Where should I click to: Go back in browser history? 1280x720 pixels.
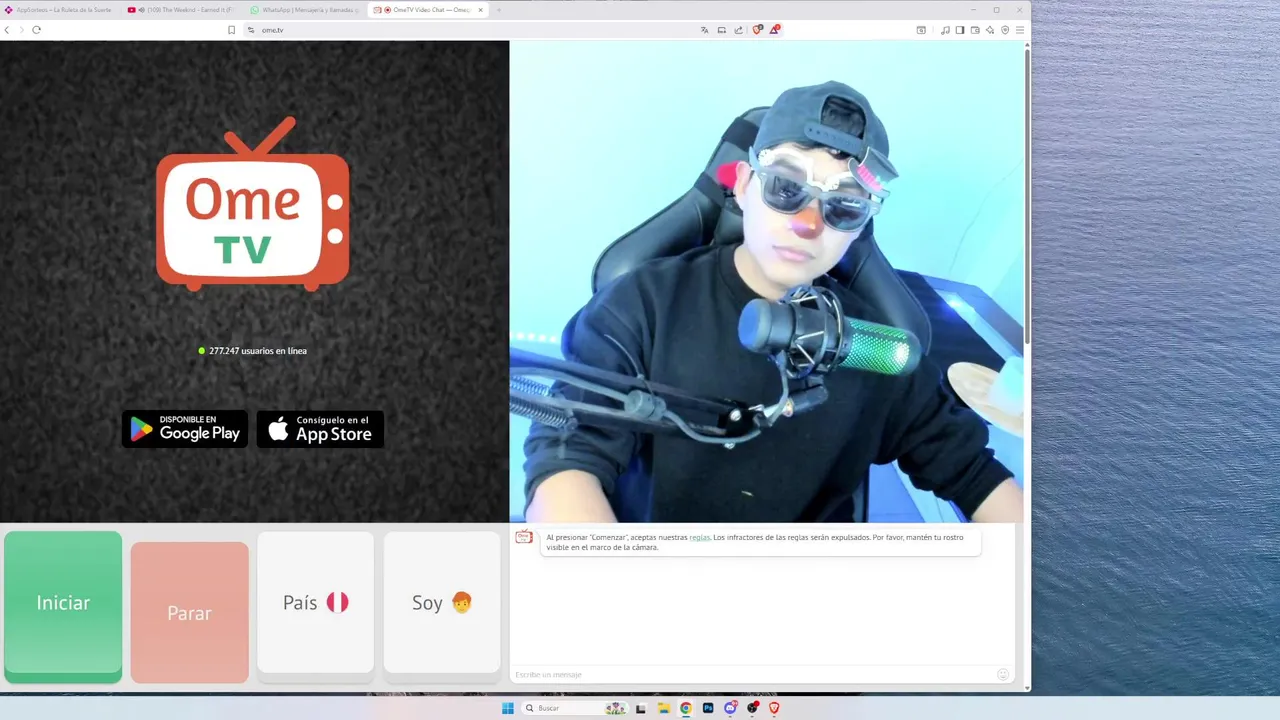click(x=7, y=30)
